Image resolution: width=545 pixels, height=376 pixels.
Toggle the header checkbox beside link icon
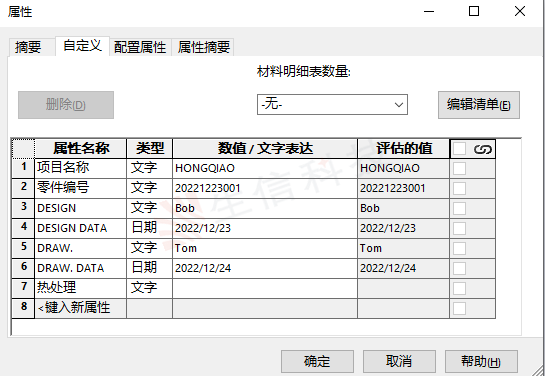[459, 149]
